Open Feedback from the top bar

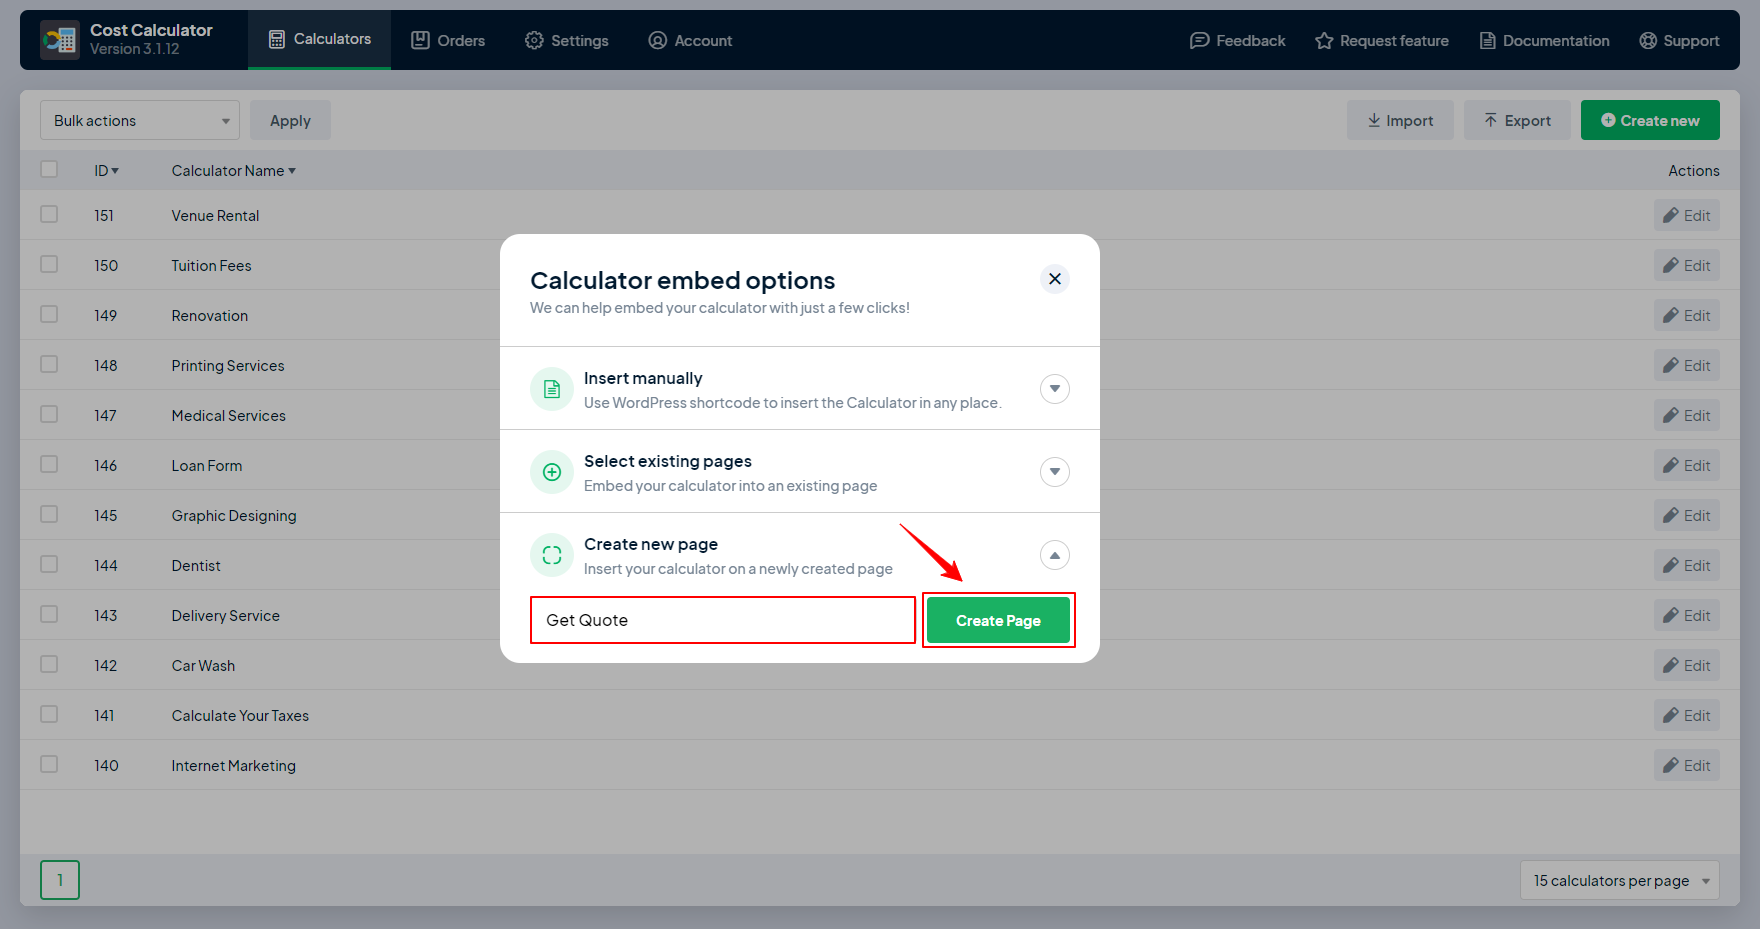click(x=1237, y=40)
